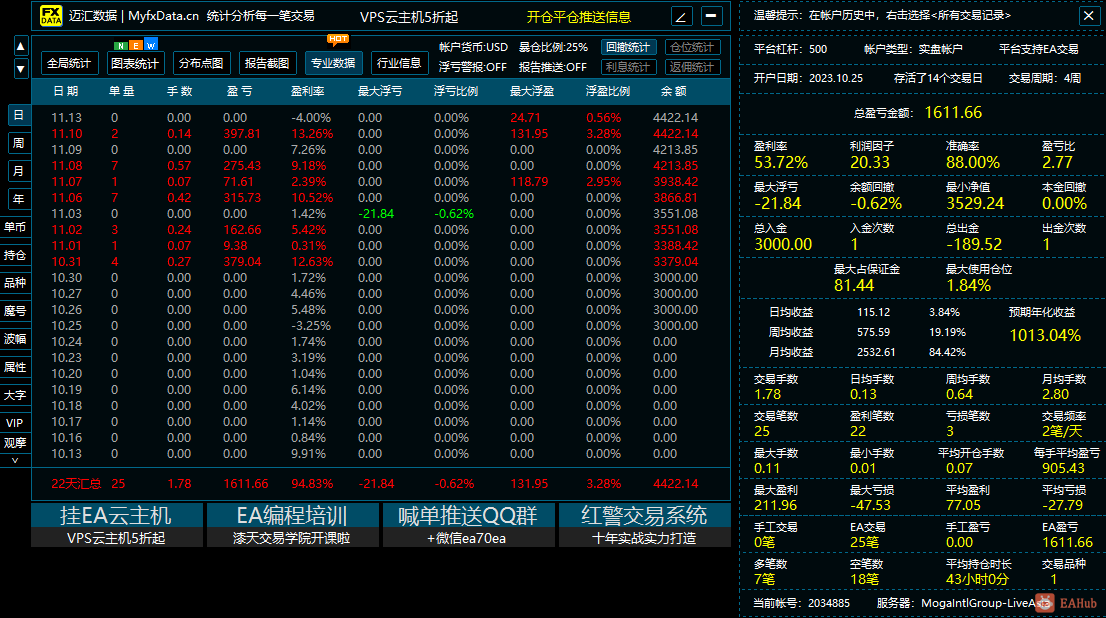Click the 开仓平仓推送信息 link

[x=578, y=17]
